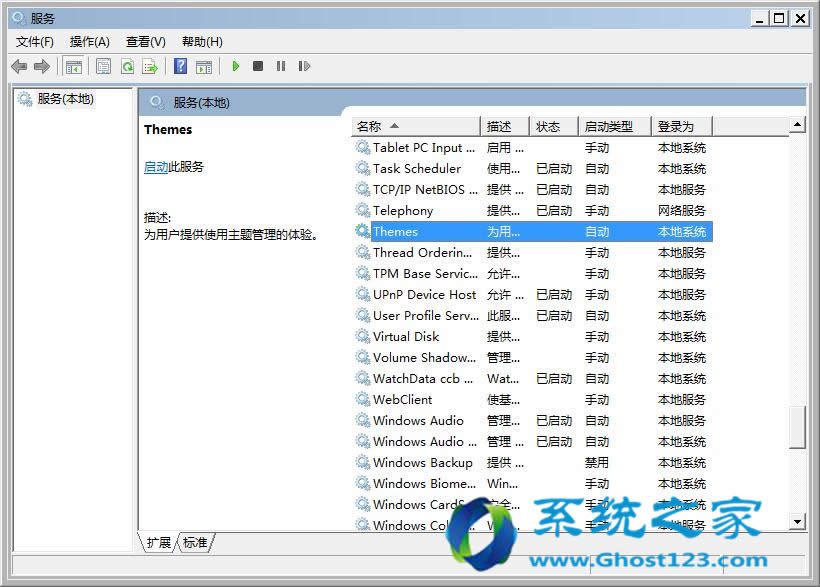The image size is (820, 587).
Task: Open the 操作 menu
Action: coord(90,41)
